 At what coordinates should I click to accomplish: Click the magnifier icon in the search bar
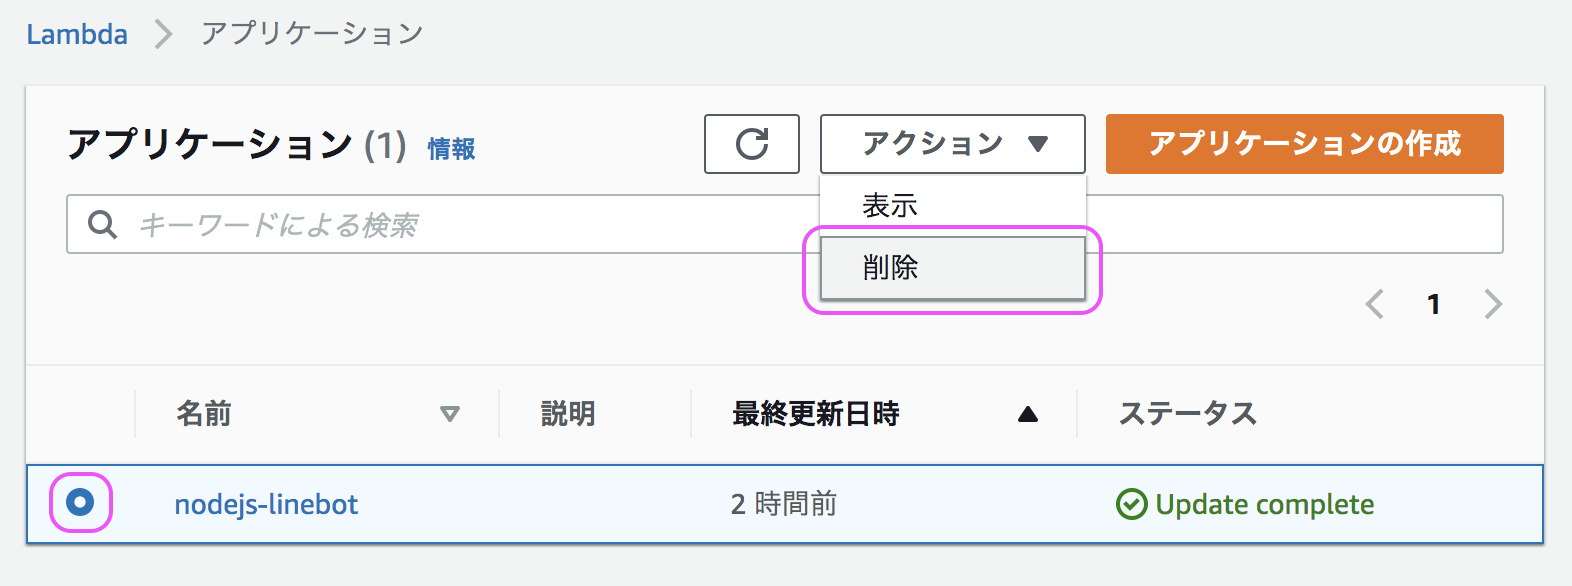click(x=103, y=224)
